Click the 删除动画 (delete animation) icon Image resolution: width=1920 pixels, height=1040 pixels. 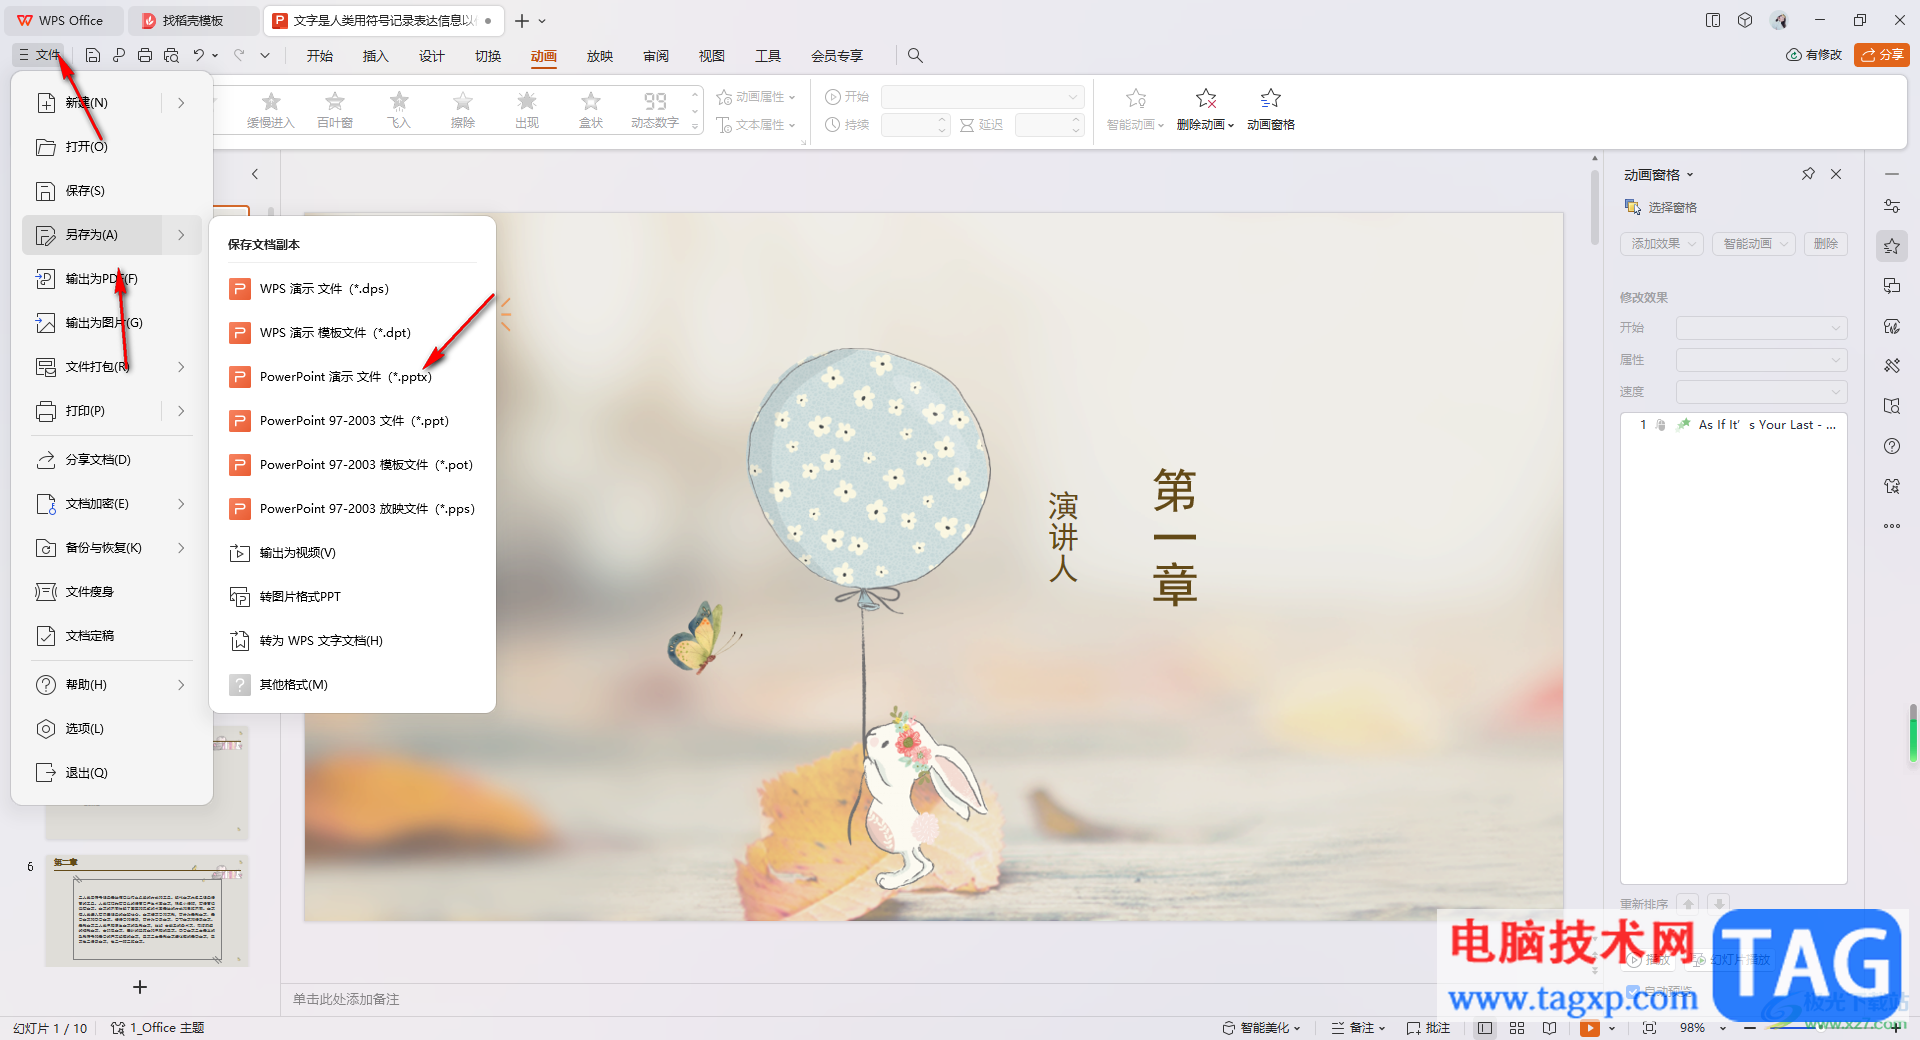(x=1206, y=99)
